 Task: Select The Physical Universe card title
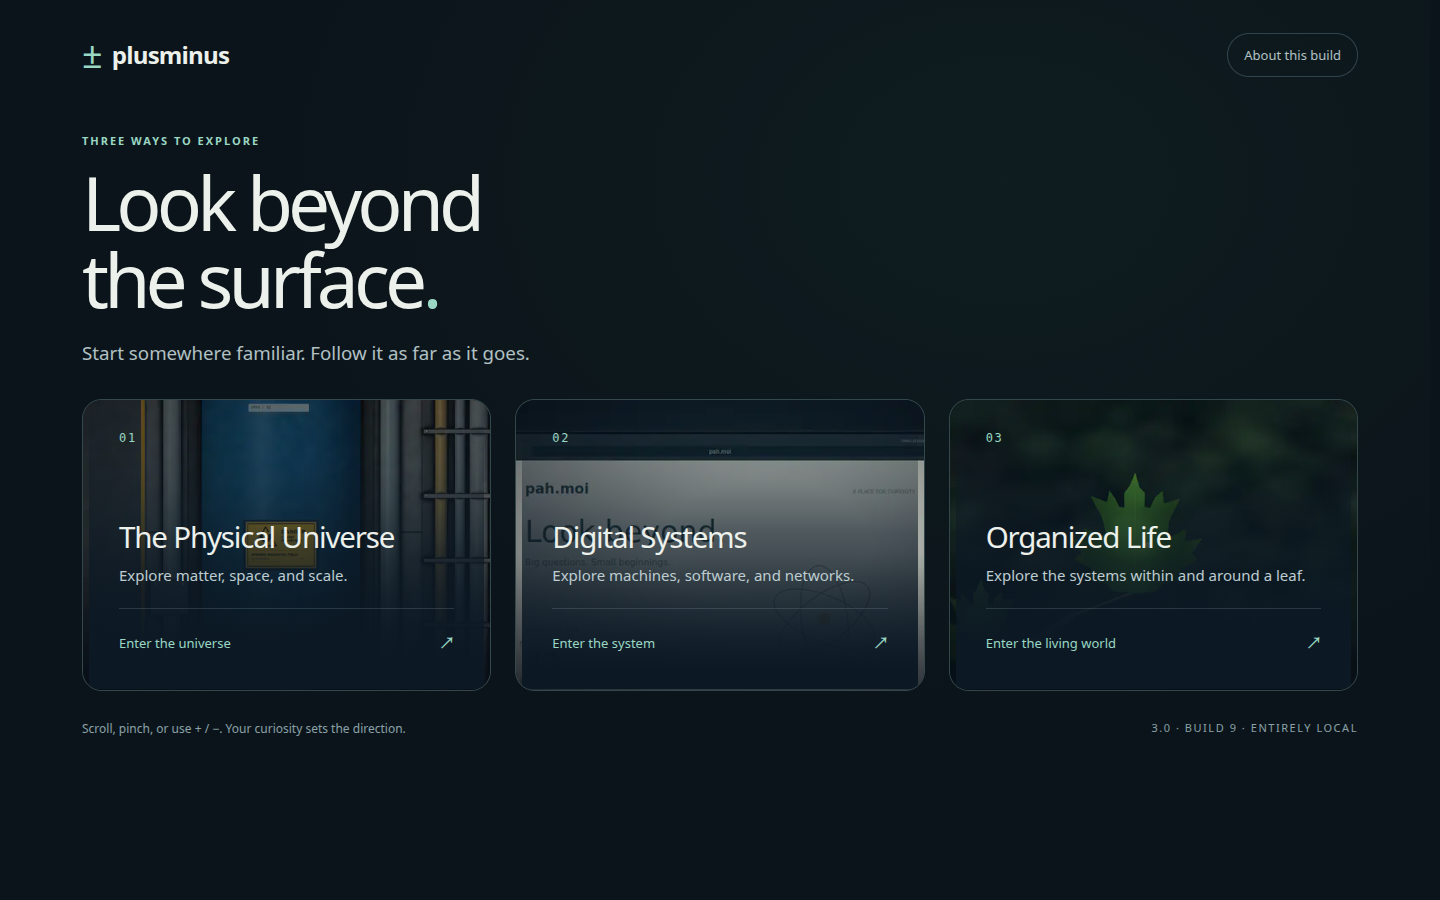pos(256,538)
